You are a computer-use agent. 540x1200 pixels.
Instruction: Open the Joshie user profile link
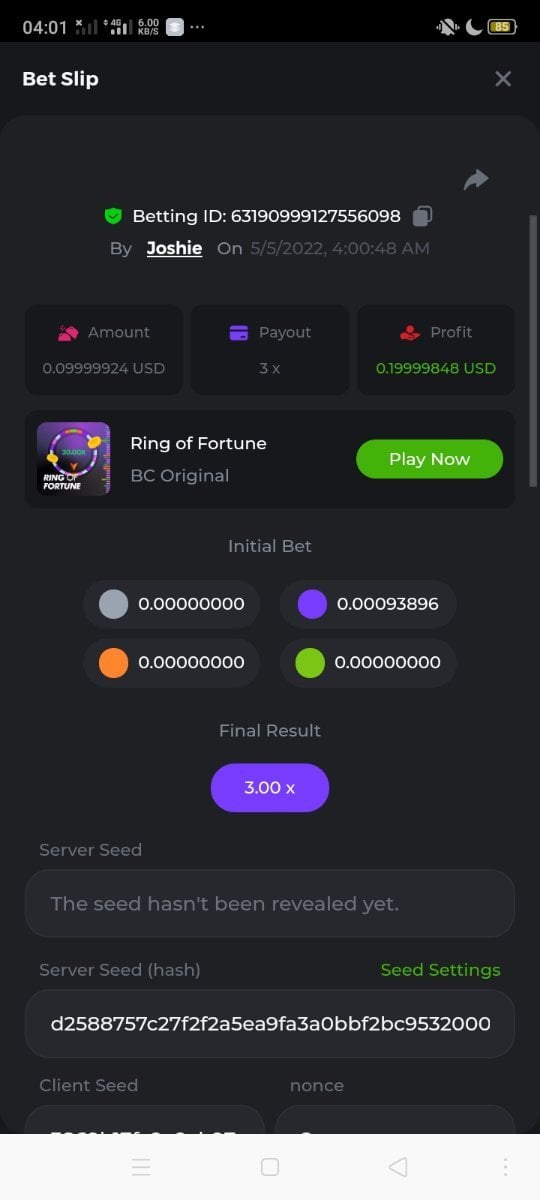point(174,248)
